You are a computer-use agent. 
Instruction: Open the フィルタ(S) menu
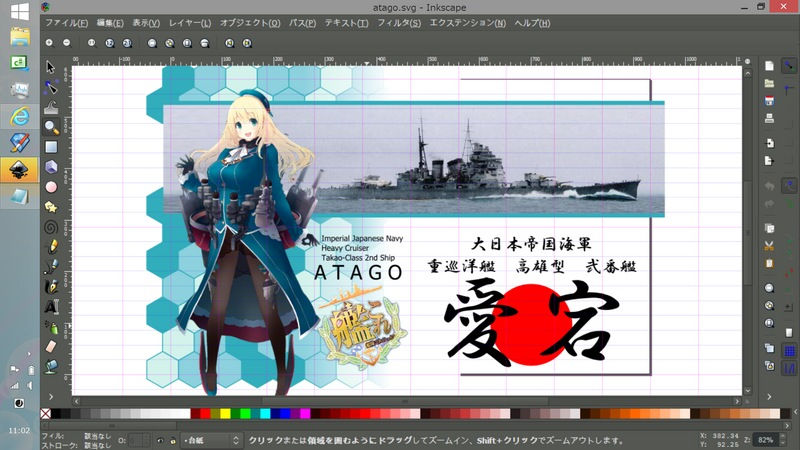coord(399,23)
